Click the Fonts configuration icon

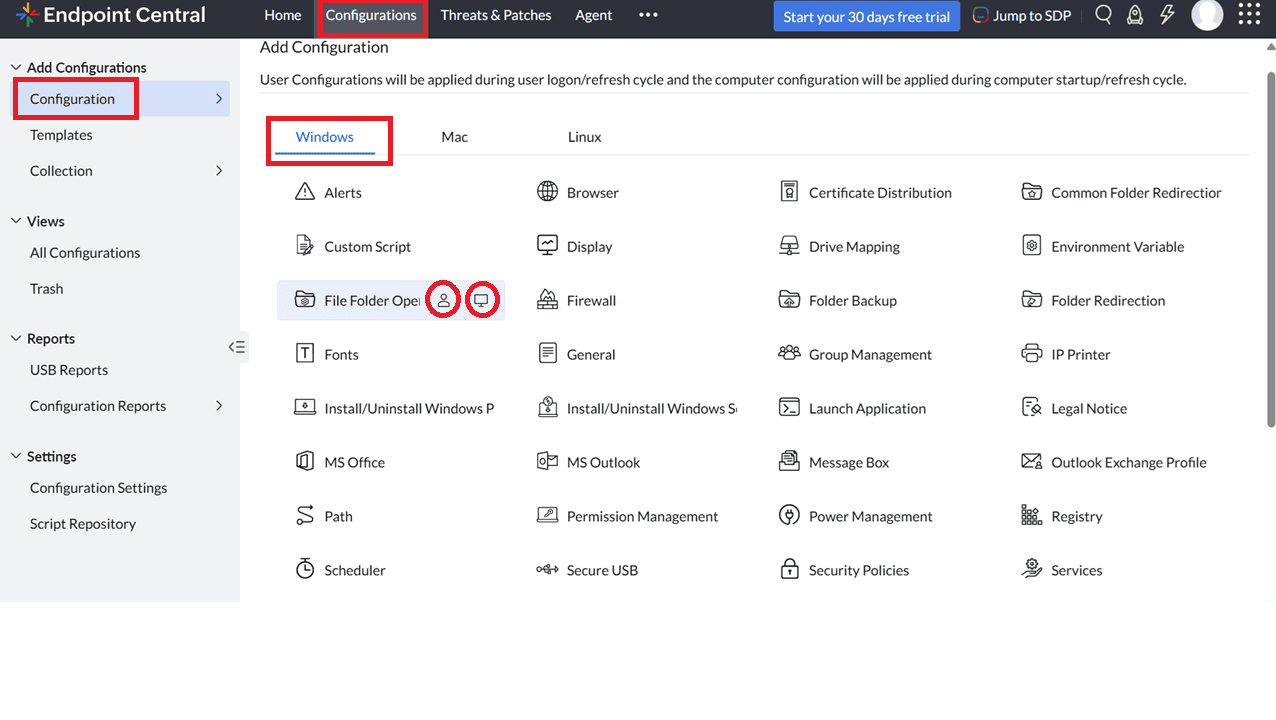click(305, 353)
